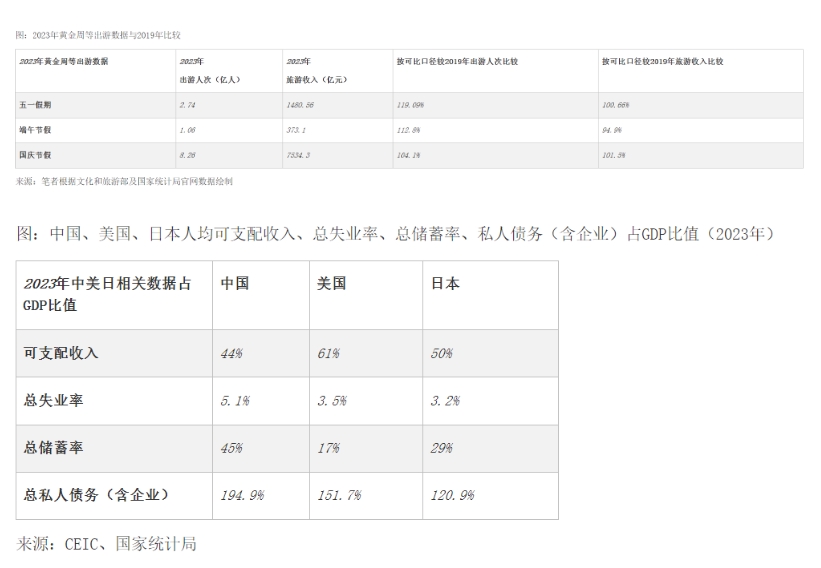Select the 总储蓄率 row label
Image resolution: width=821 pixels, height=568 pixels.
pos(53,448)
